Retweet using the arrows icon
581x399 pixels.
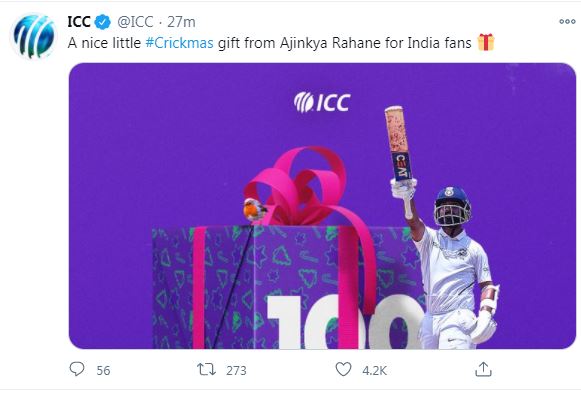tap(206, 369)
